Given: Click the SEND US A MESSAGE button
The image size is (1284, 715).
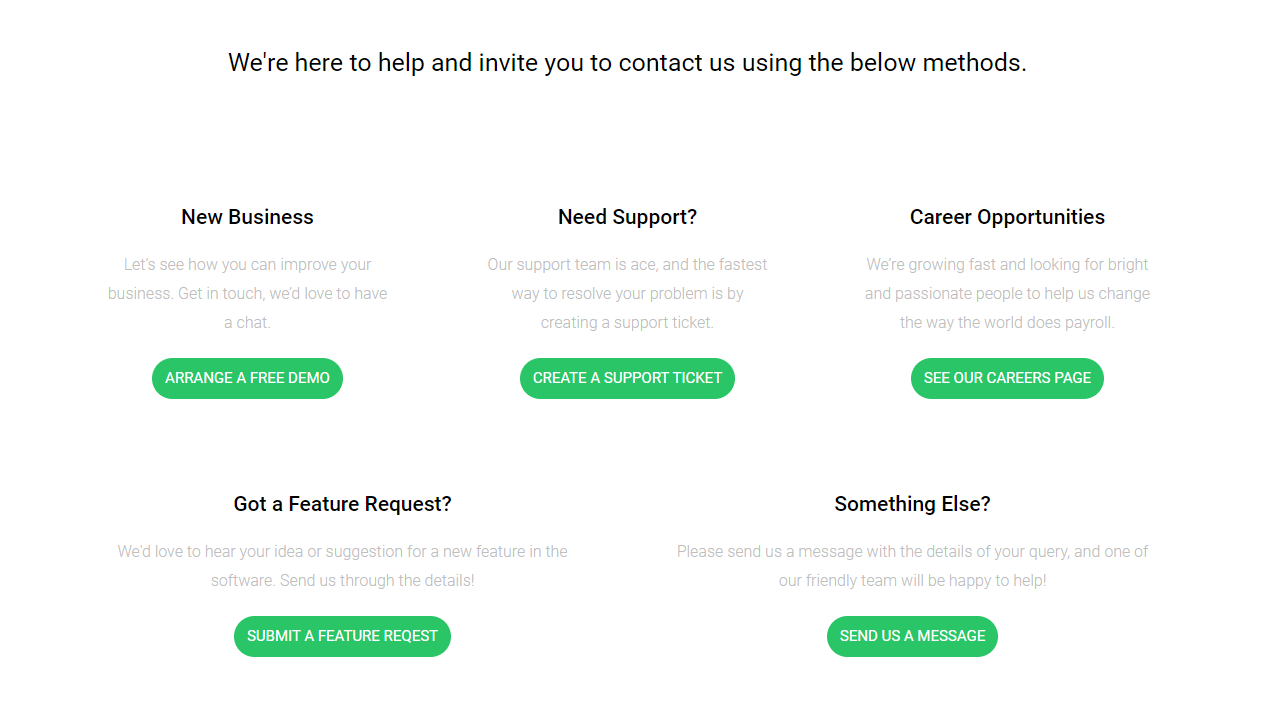Looking at the screenshot, I should (912, 636).
